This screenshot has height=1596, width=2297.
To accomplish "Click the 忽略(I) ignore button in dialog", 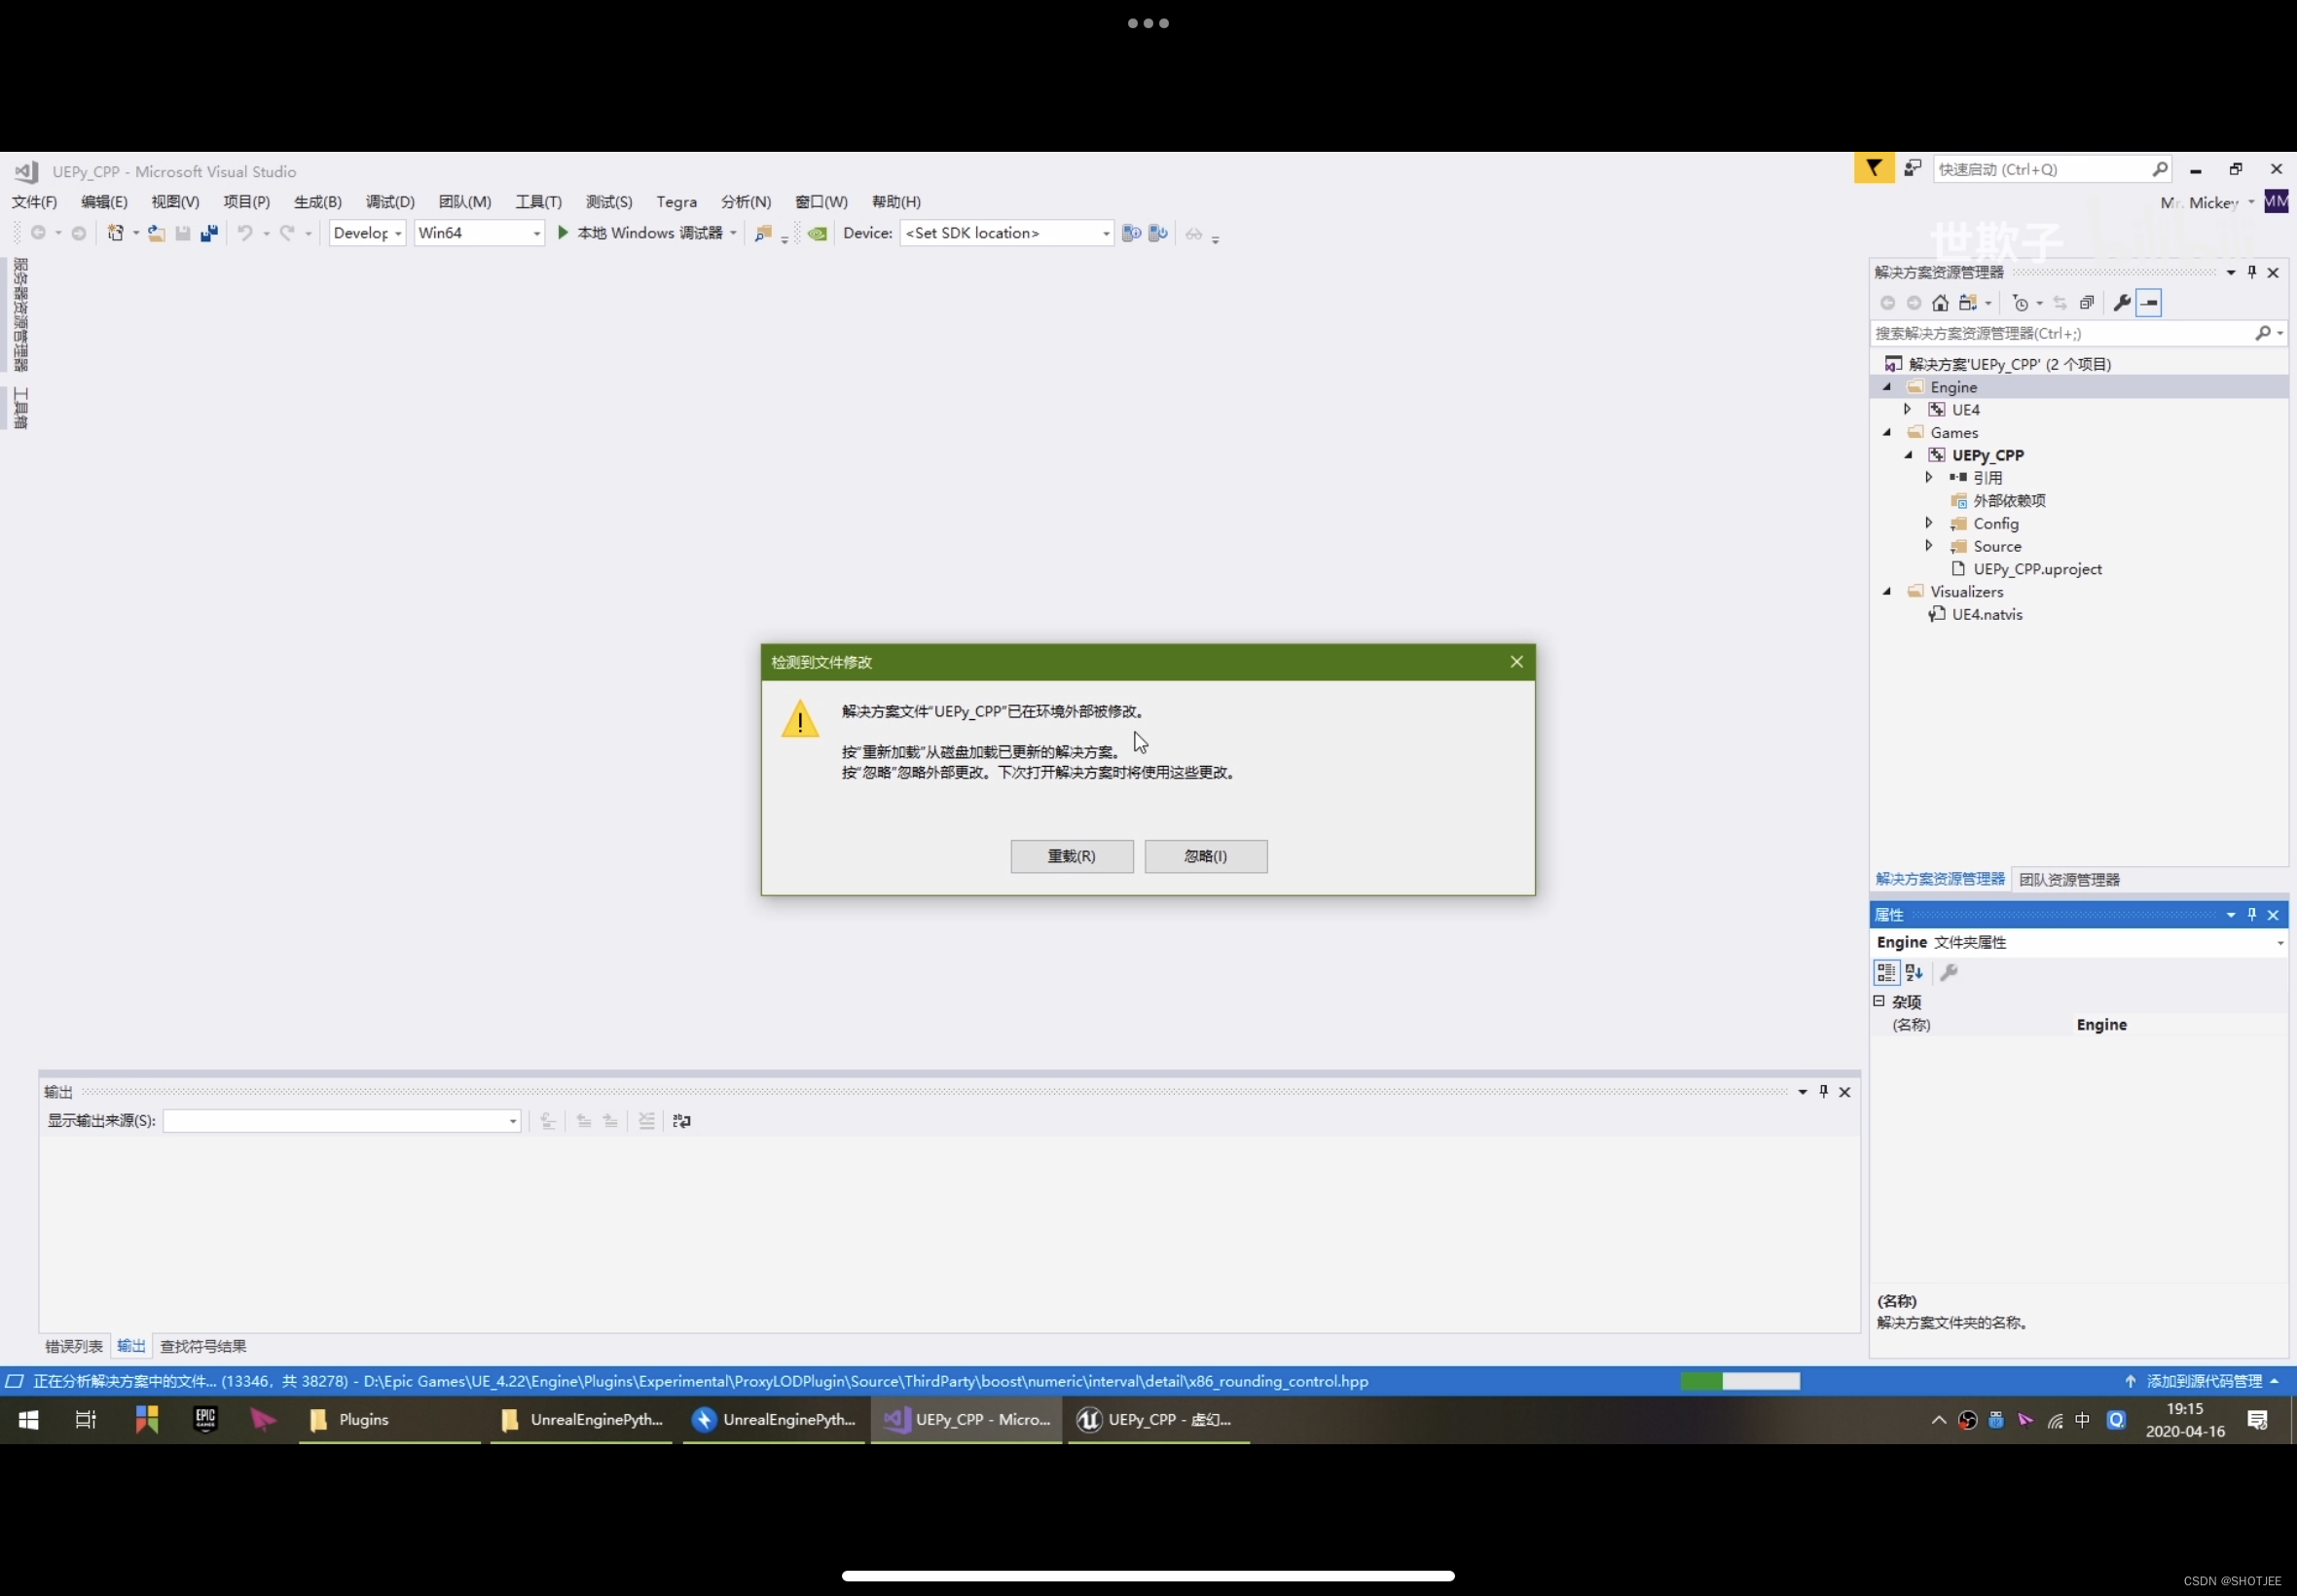I will (1205, 856).
